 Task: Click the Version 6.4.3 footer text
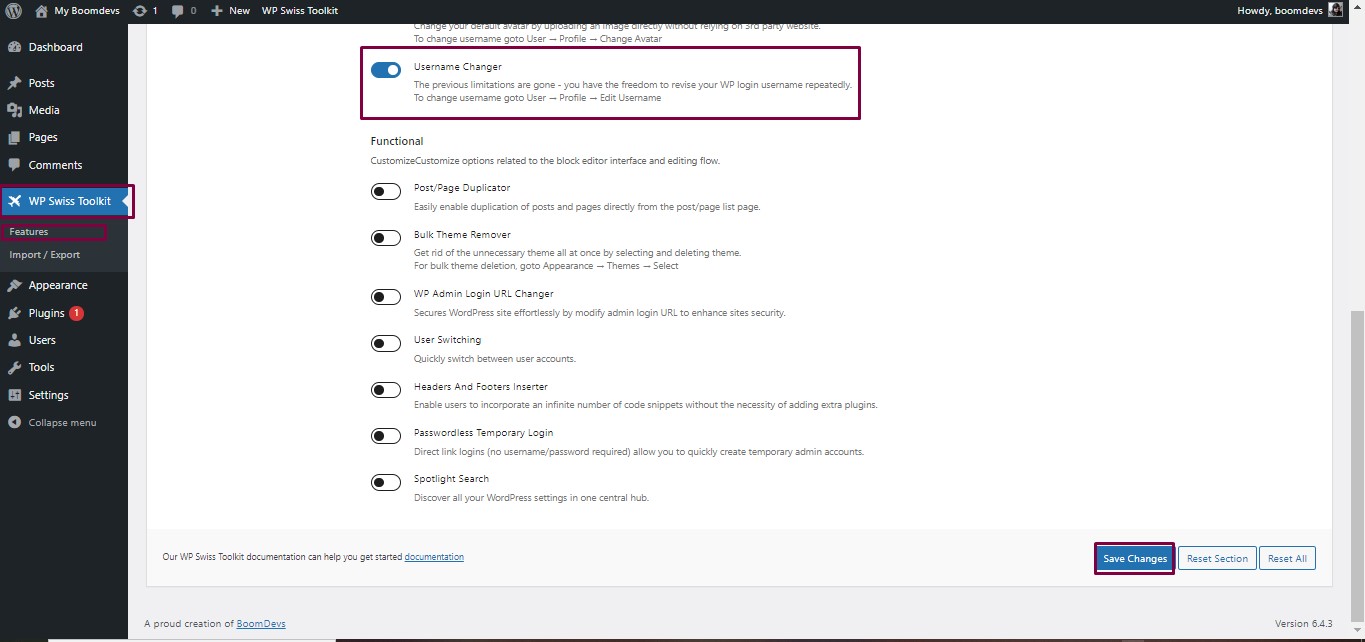coord(1303,624)
